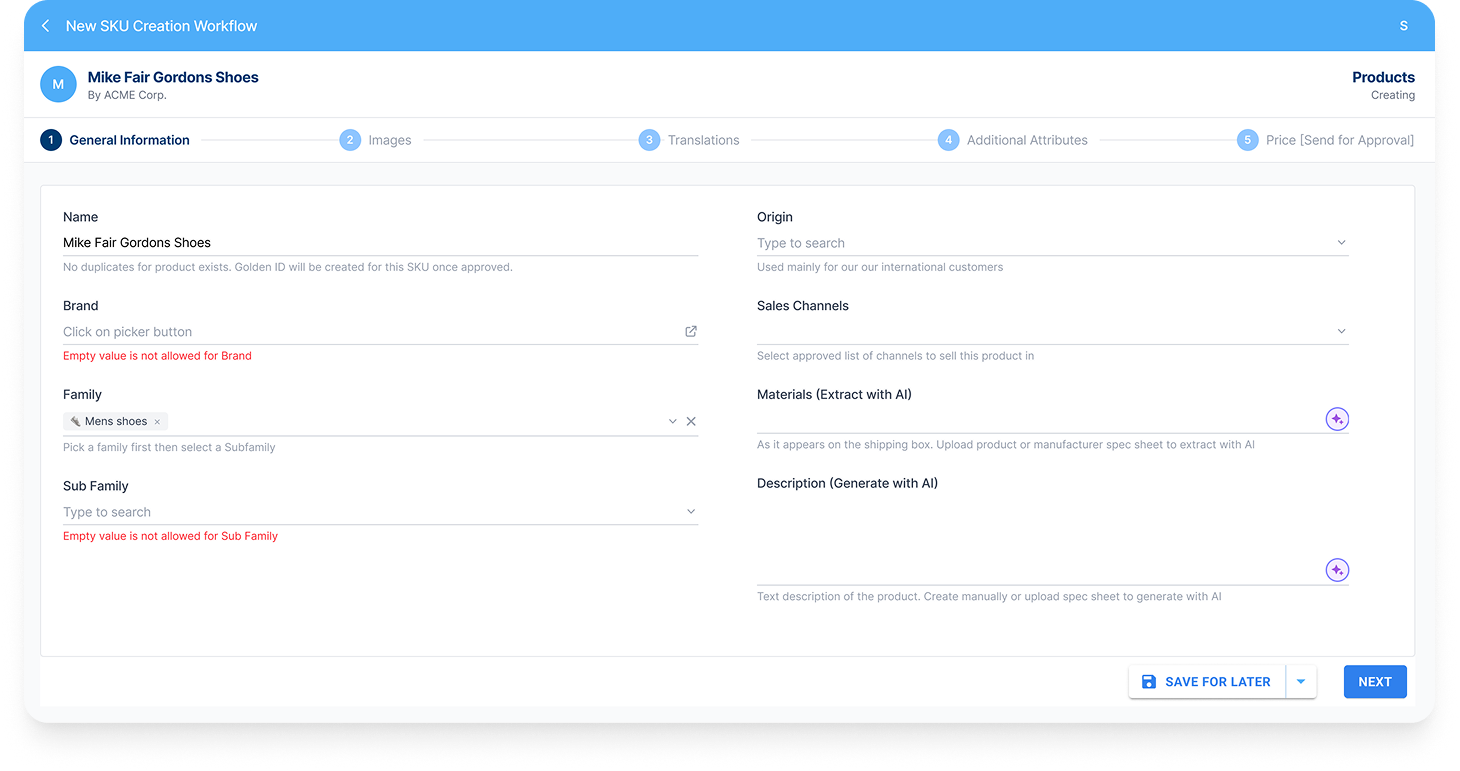Click the 'Products' heading text
Image resolution: width=1460 pixels, height=771 pixels.
tap(1383, 77)
